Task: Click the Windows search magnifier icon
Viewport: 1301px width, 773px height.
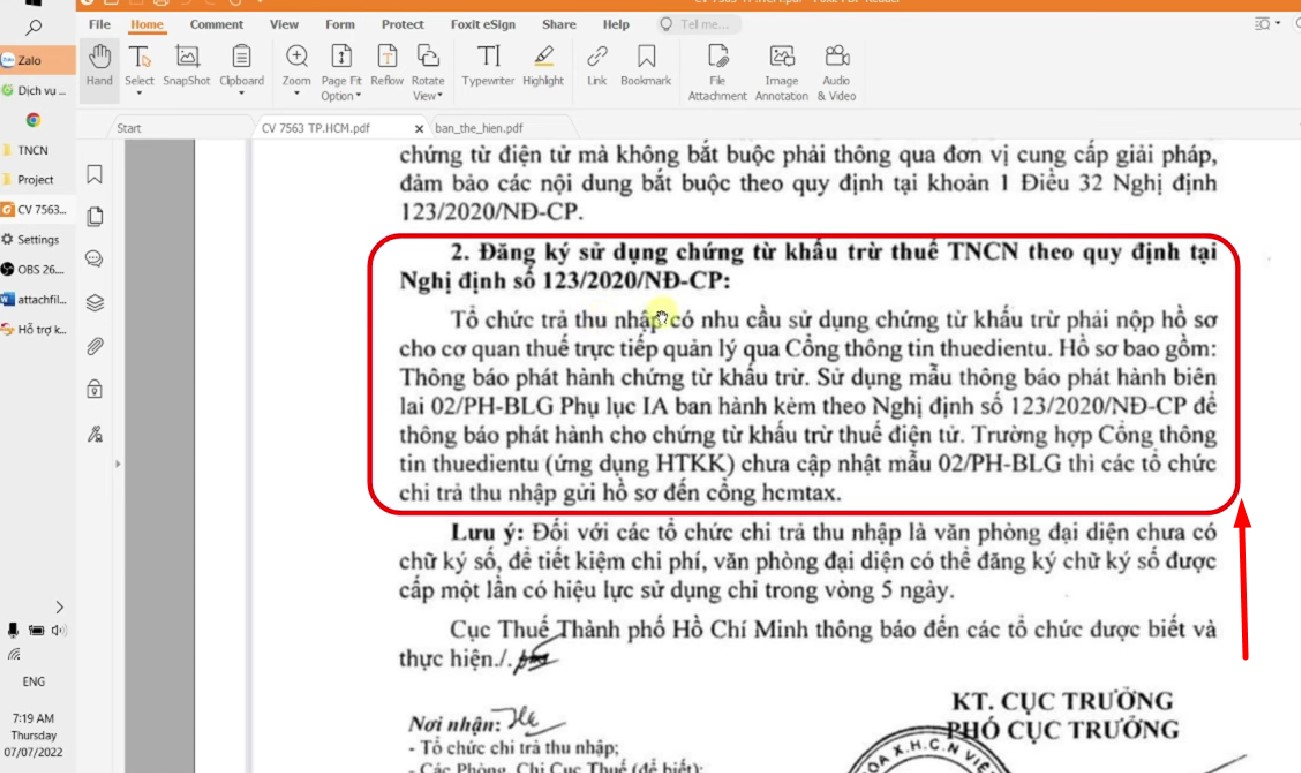Action: pyautogui.click(x=33, y=27)
